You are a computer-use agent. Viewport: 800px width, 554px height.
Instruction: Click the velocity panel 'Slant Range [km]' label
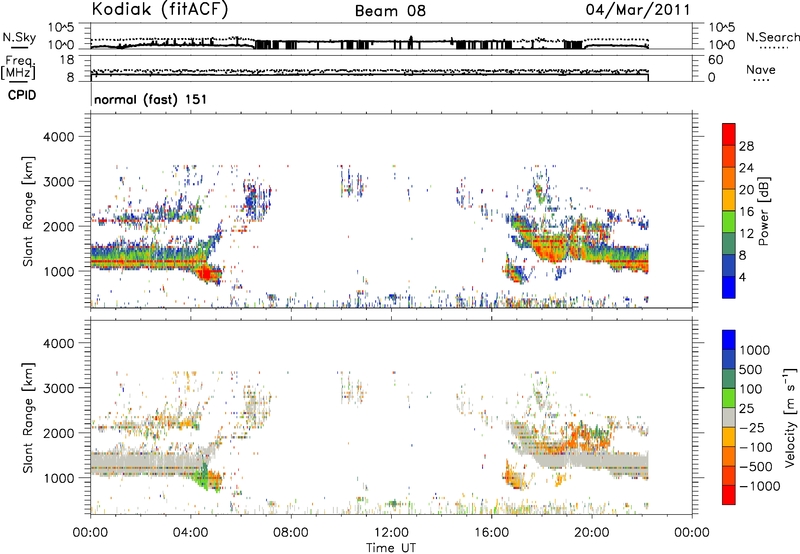click(x=28, y=417)
